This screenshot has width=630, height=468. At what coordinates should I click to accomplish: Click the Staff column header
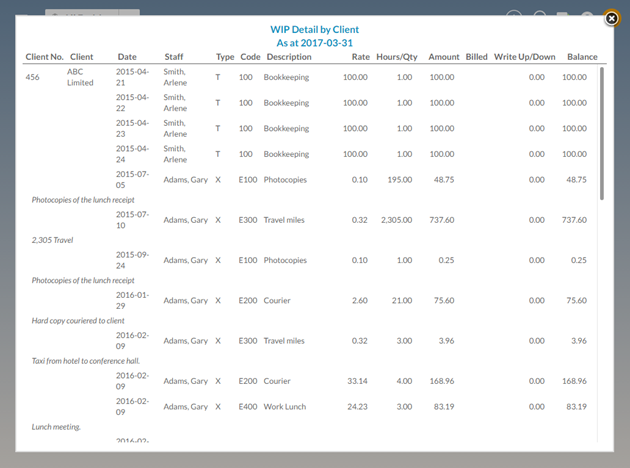174,57
